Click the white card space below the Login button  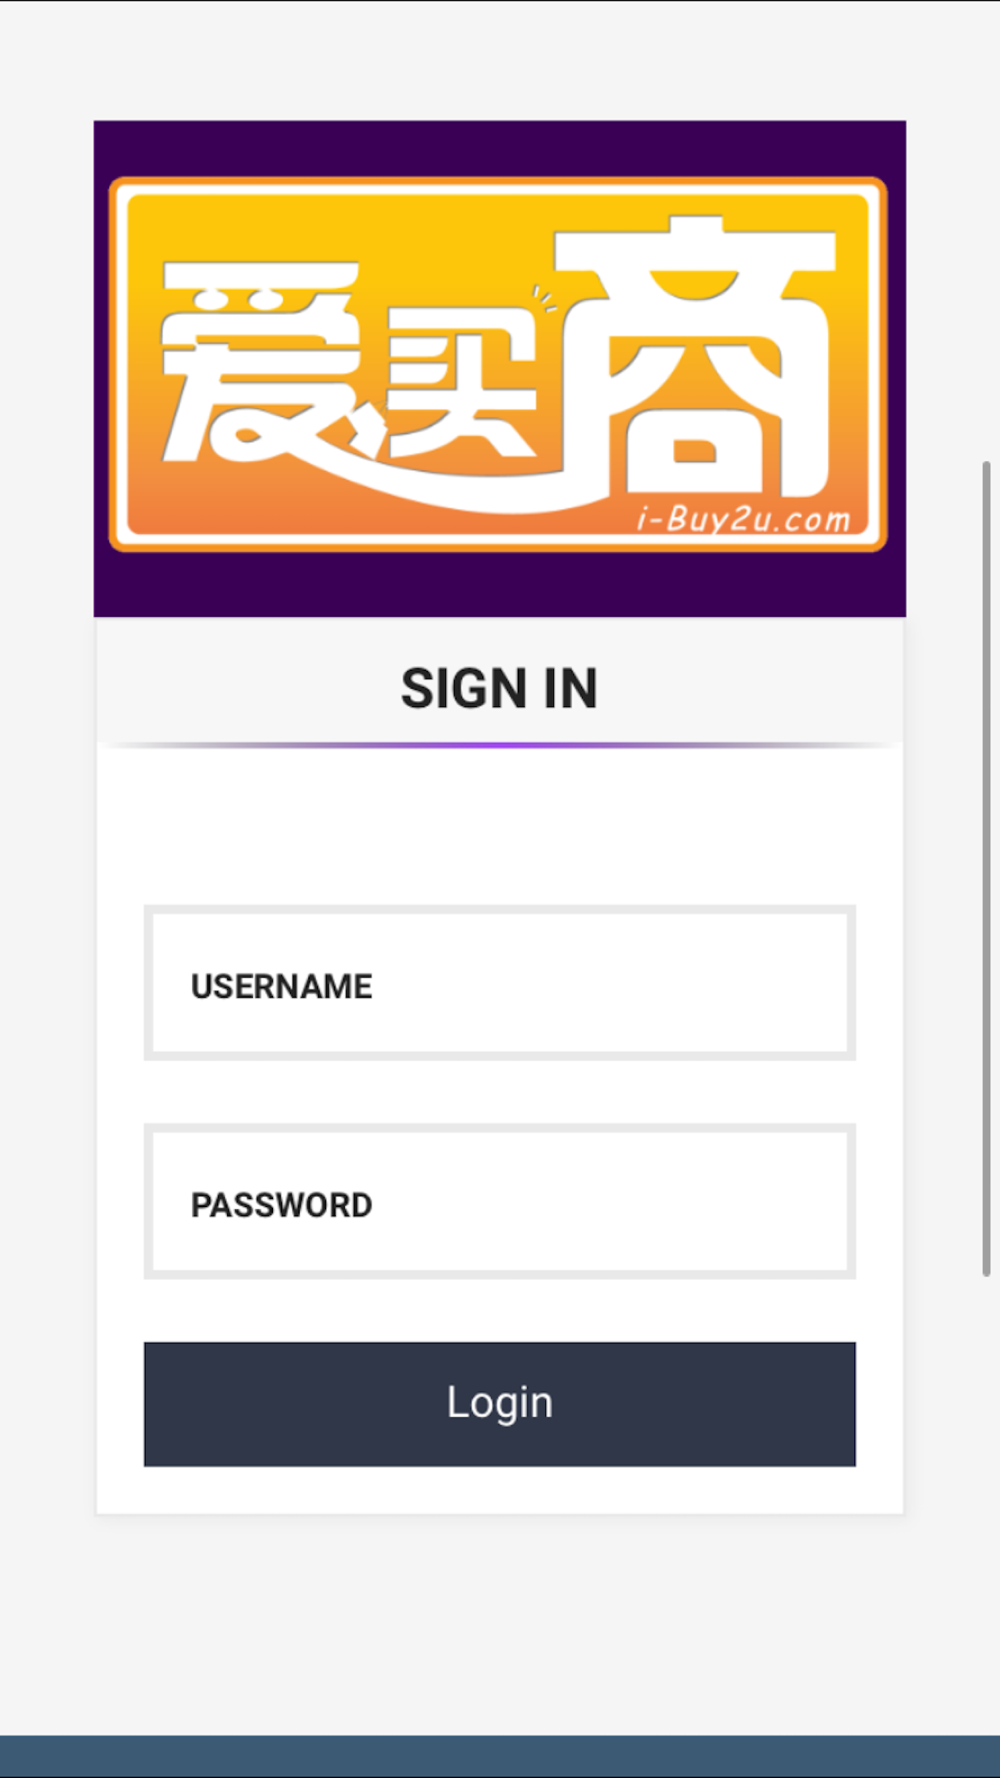500,1490
